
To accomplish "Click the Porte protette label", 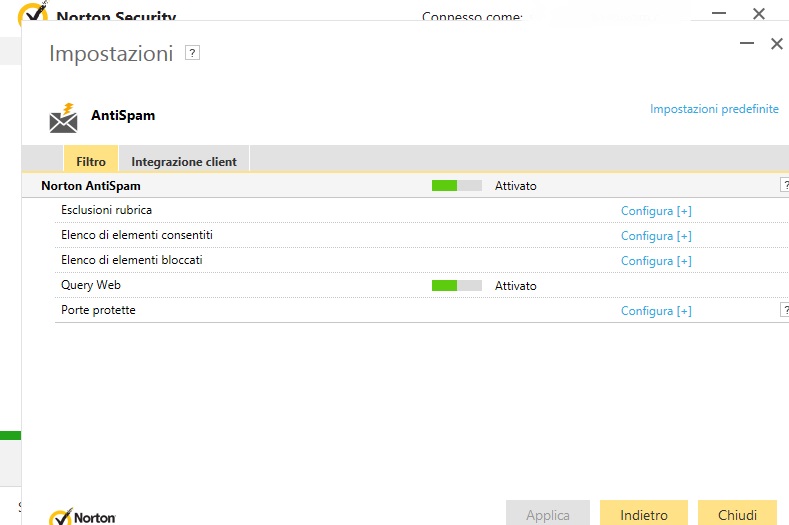I will [x=98, y=310].
